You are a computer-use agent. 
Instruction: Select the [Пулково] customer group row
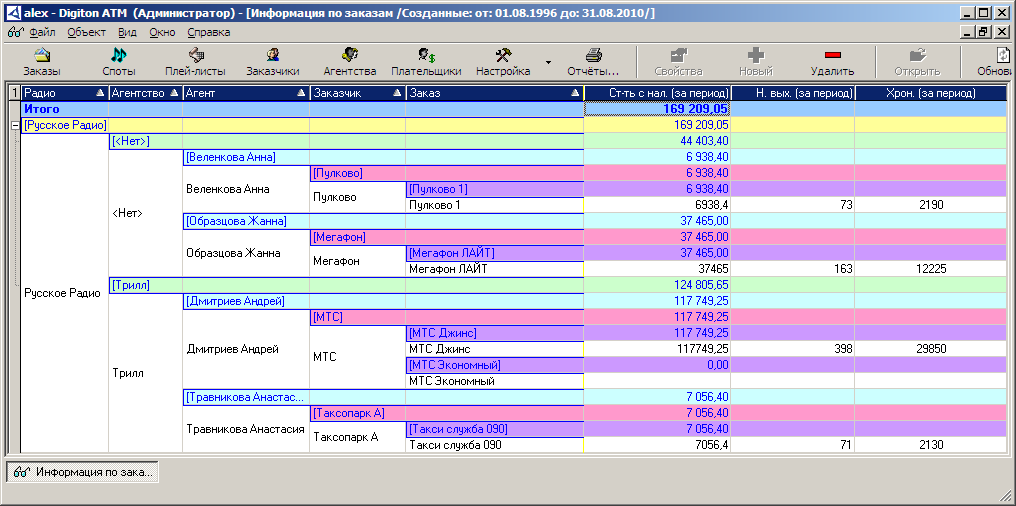coord(658,173)
